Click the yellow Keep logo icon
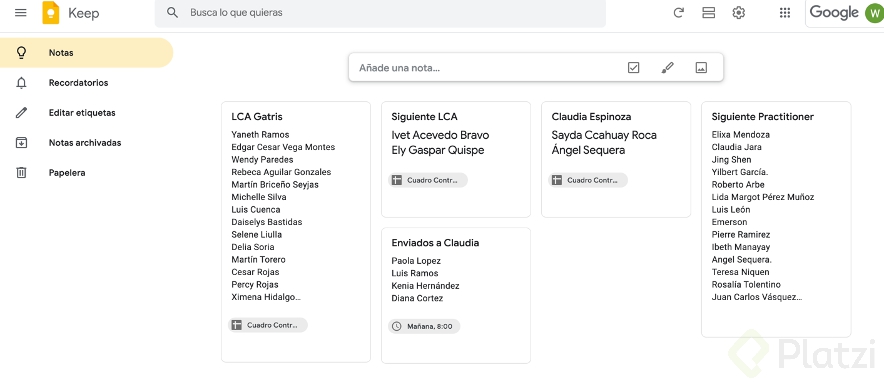884x382 pixels. point(51,12)
